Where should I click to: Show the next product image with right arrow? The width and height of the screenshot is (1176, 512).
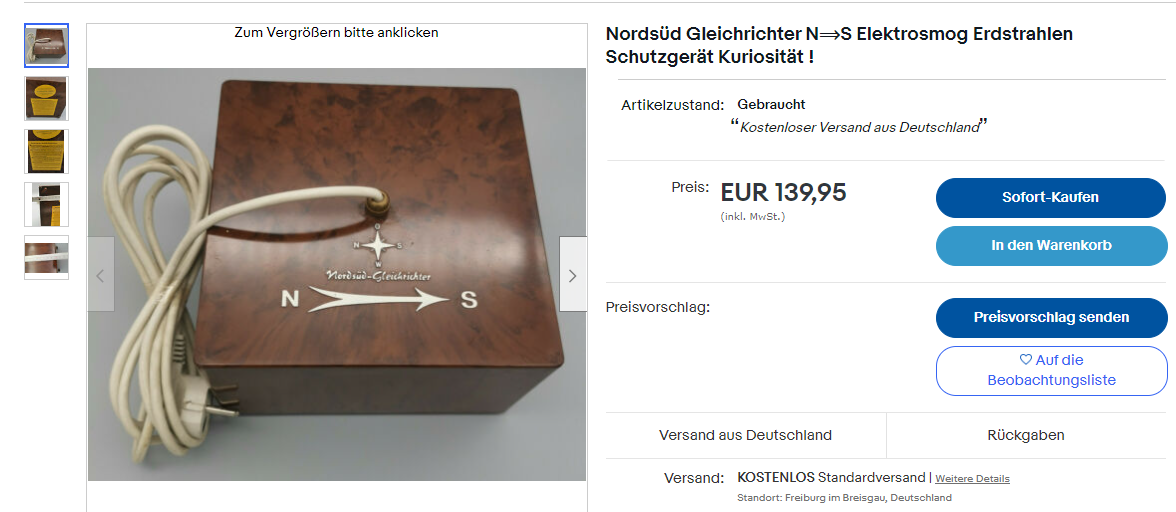coord(573,274)
